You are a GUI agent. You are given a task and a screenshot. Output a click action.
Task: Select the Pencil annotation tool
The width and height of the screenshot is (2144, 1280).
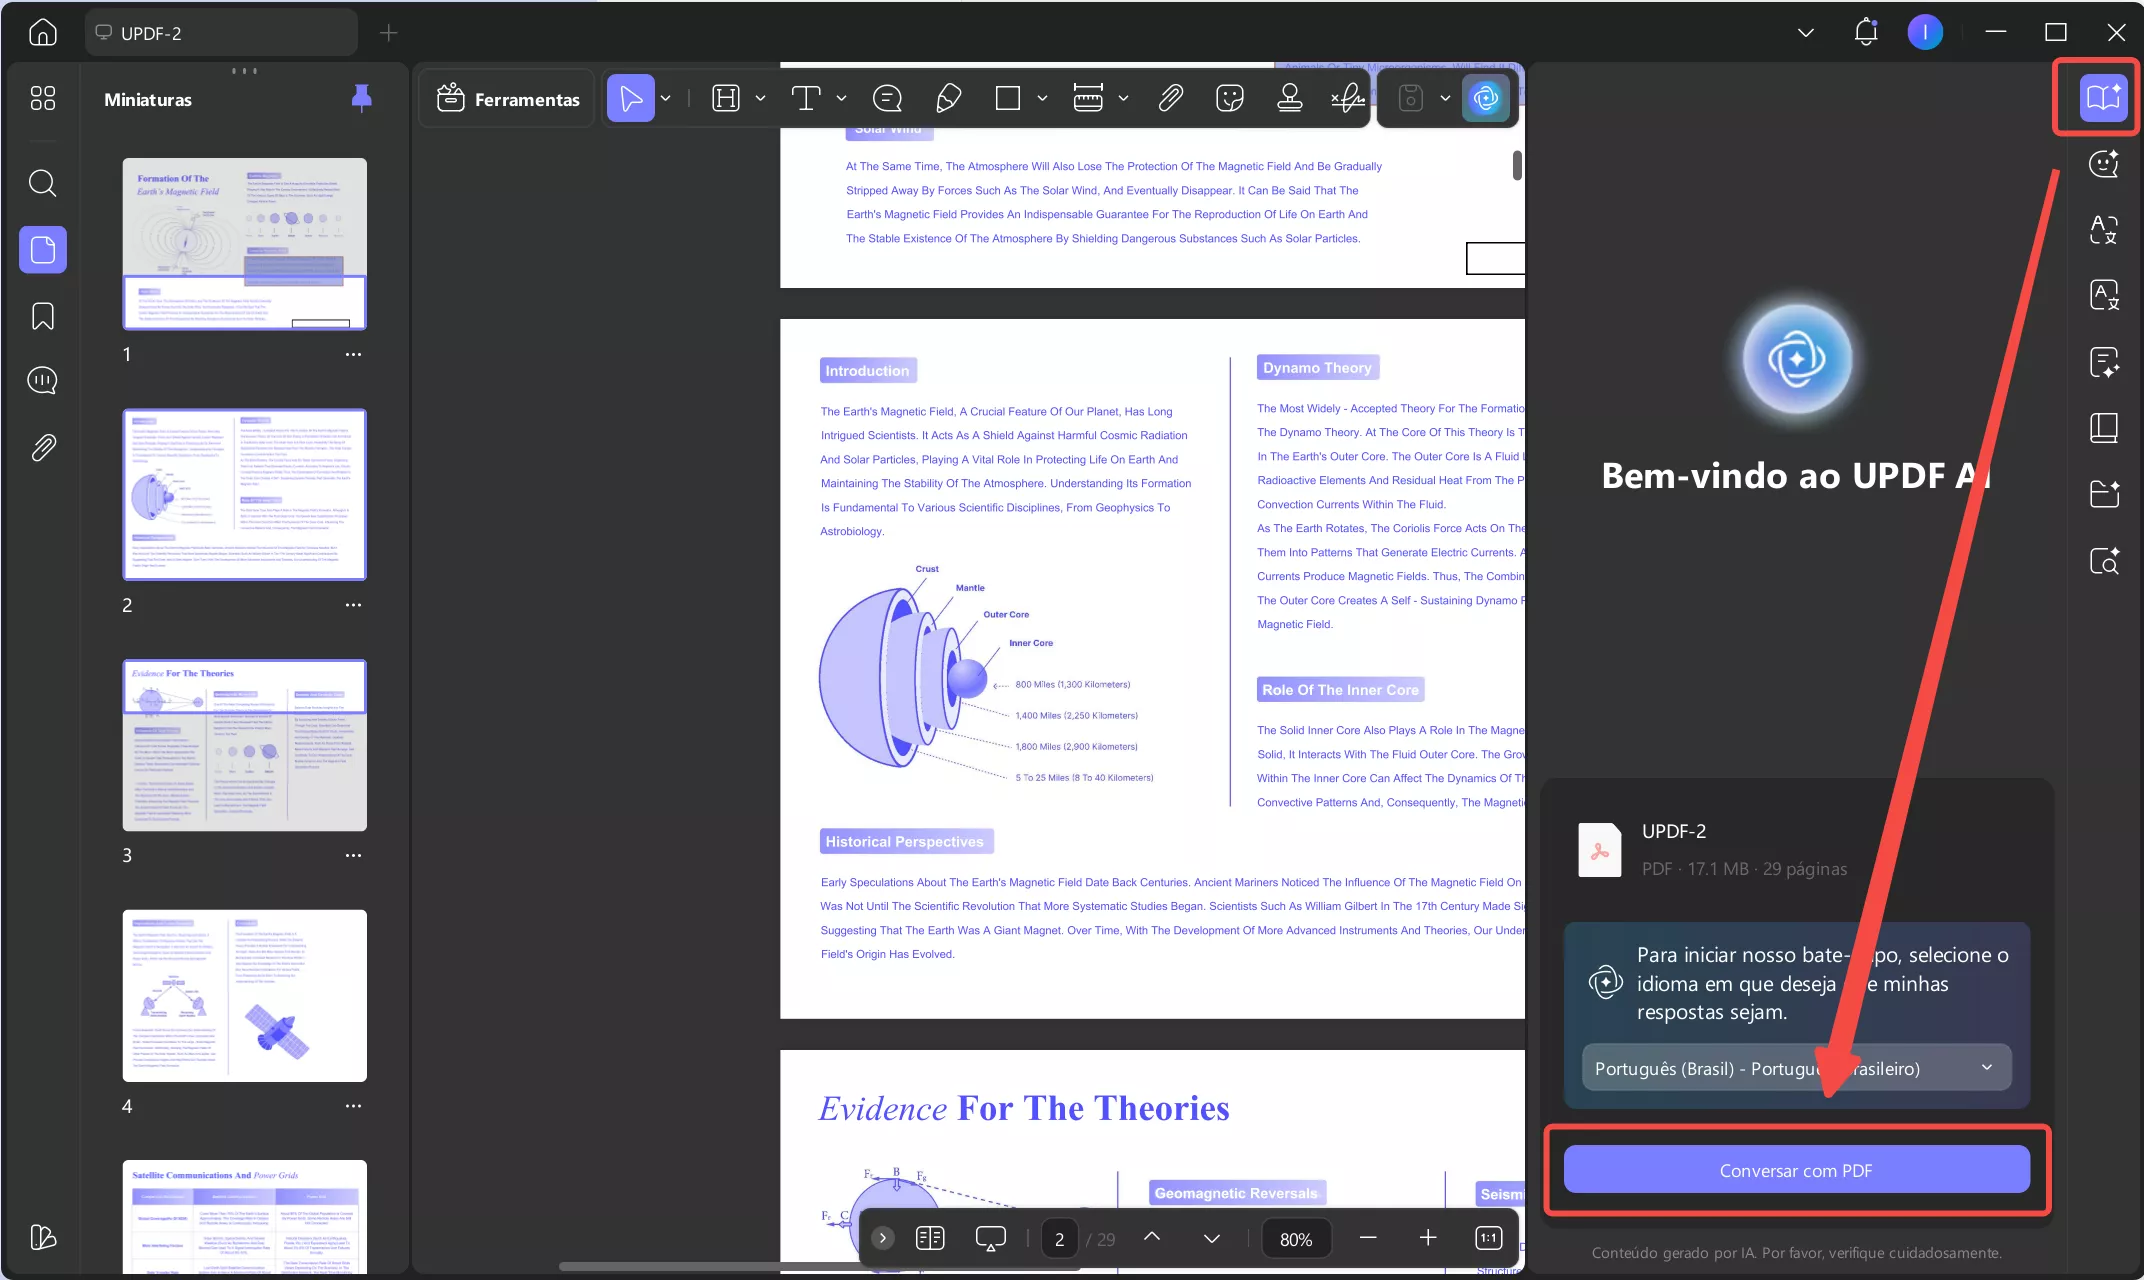pyautogui.click(x=948, y=97)
